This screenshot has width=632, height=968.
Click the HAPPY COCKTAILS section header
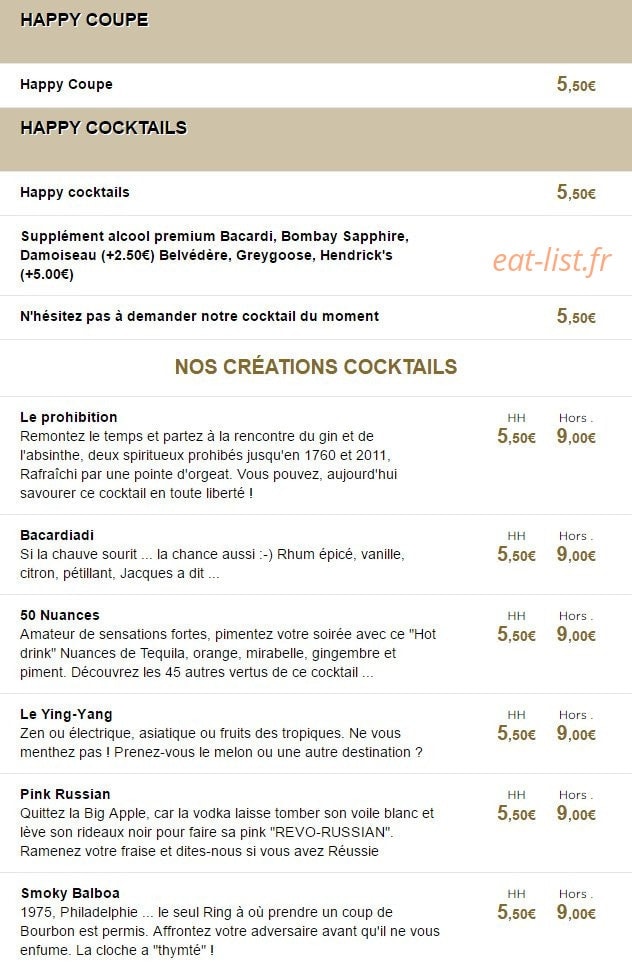tap(104, 128)
